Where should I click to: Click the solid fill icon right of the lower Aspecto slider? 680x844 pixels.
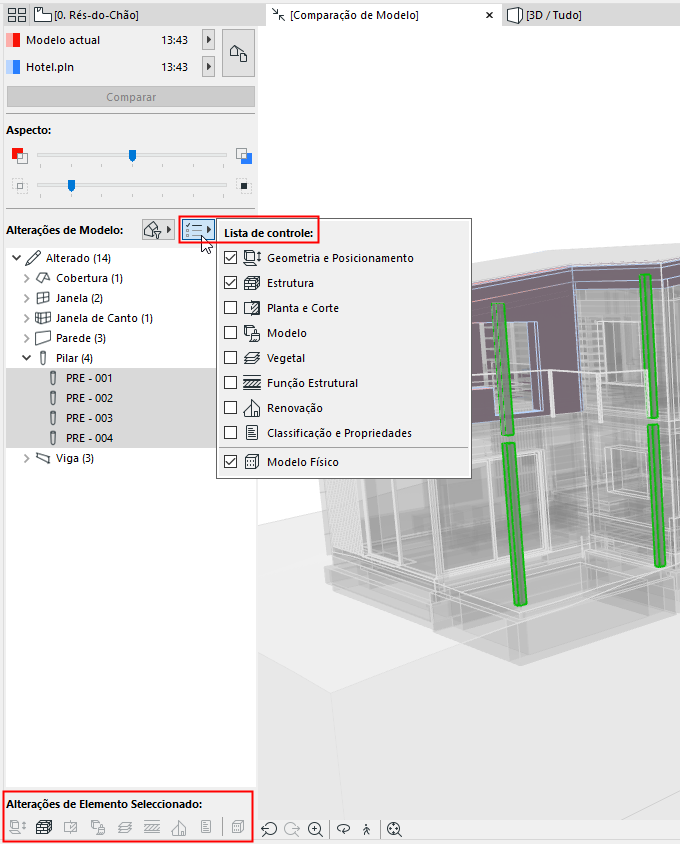pos(243,186)
